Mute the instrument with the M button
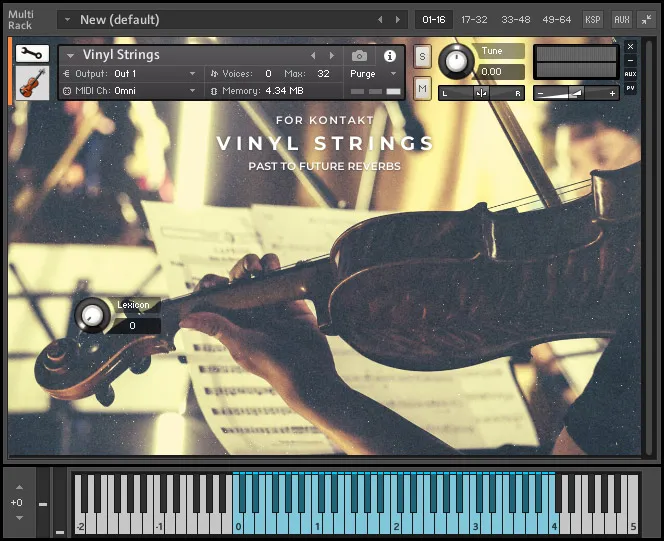664x541 pixels. click(422, 89)
